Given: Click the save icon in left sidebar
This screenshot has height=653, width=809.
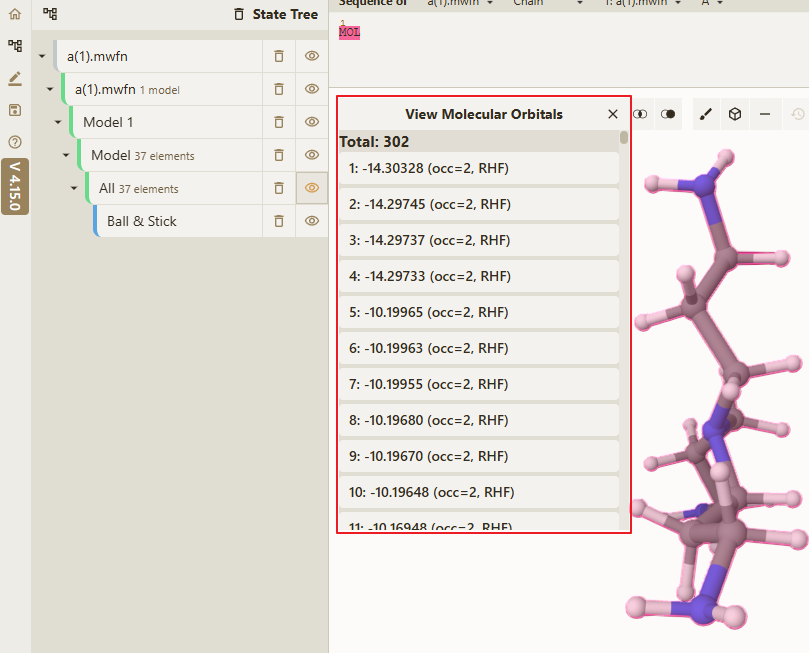Looking at the screenshot, I should (15, 110).
